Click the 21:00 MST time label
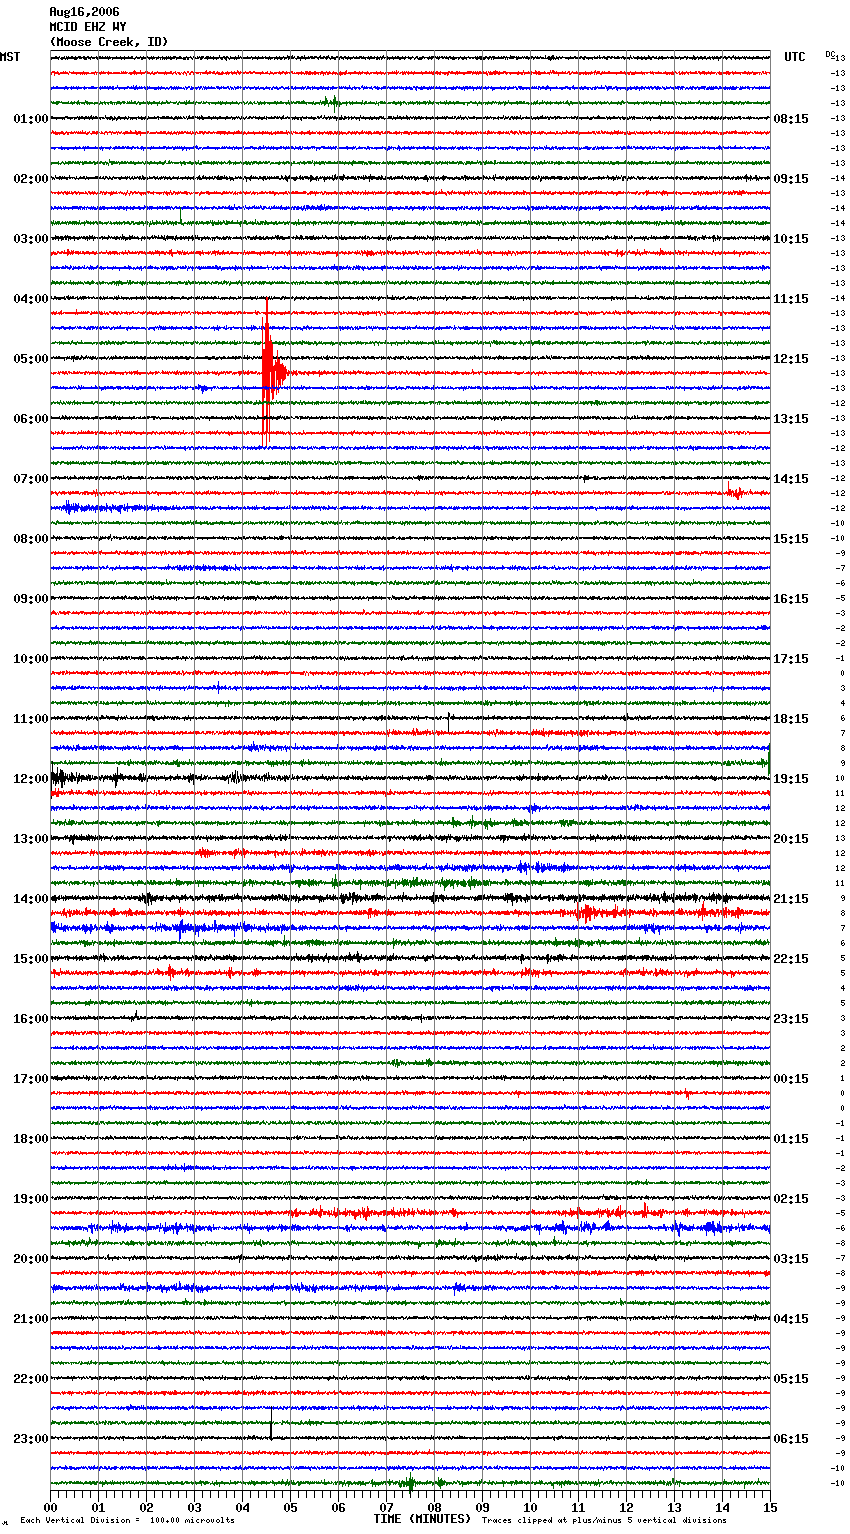850x1534 pixels. (31, 1319)
